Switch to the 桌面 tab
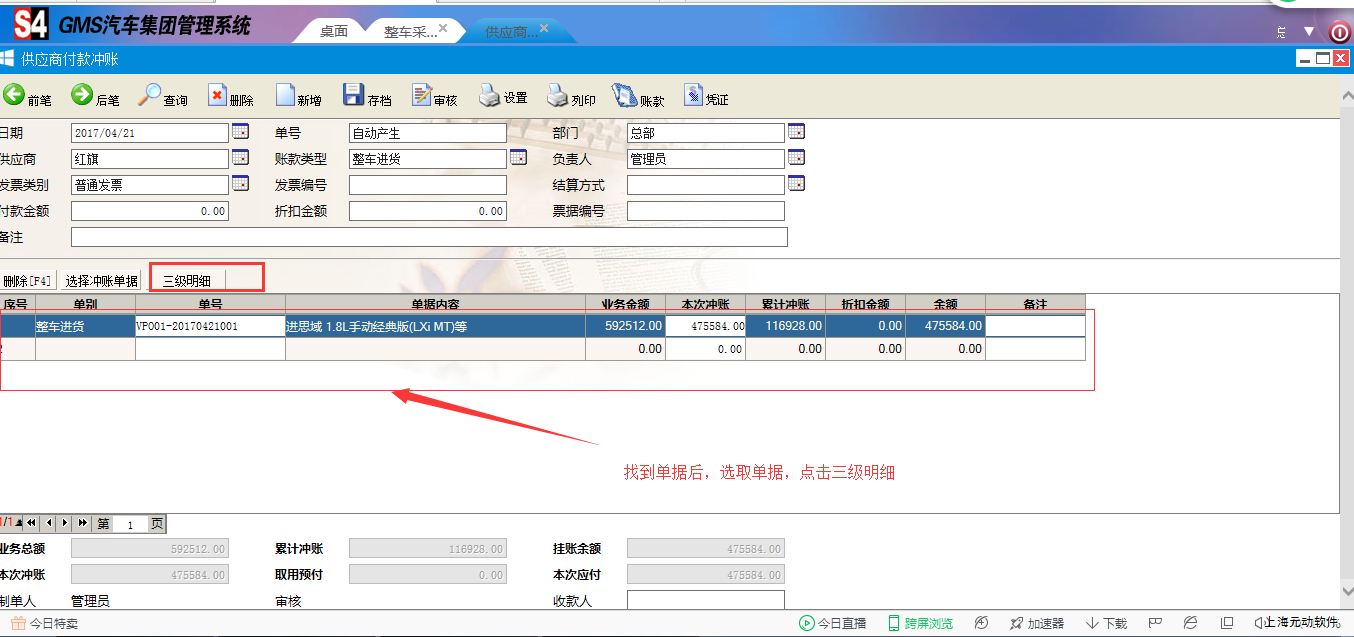This screenshot has height=637, width=1354. [x=333, y=31]
